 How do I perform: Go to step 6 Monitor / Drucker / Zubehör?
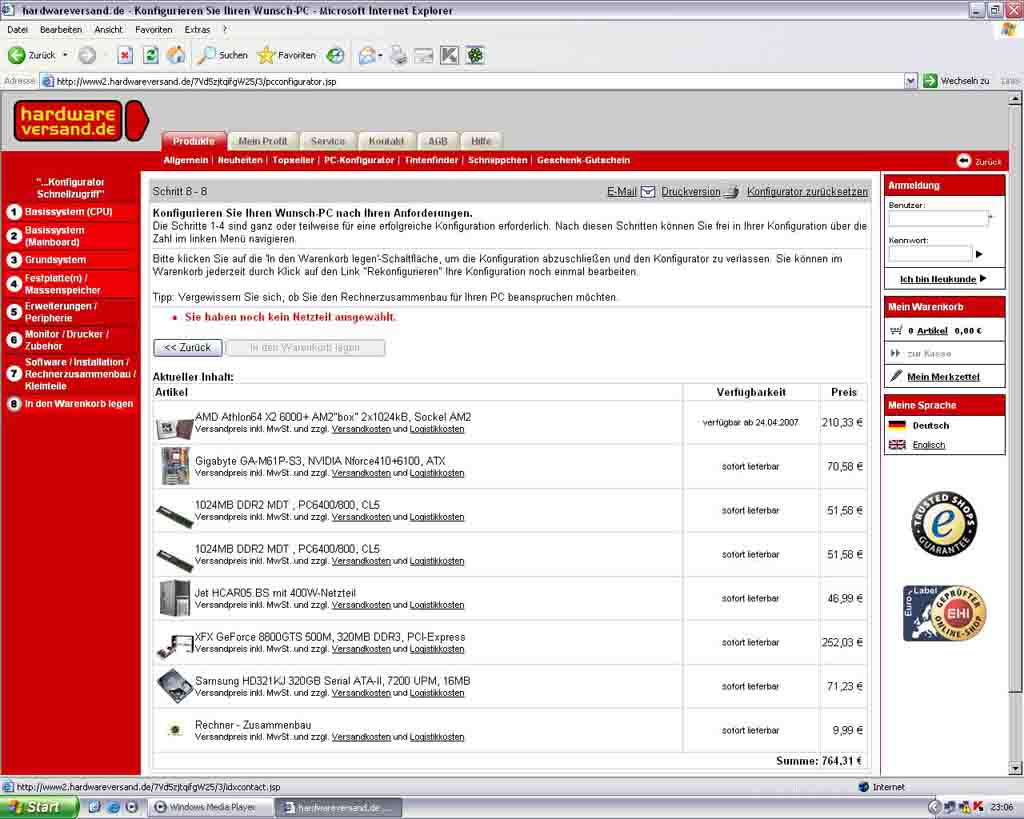[66, 340]
